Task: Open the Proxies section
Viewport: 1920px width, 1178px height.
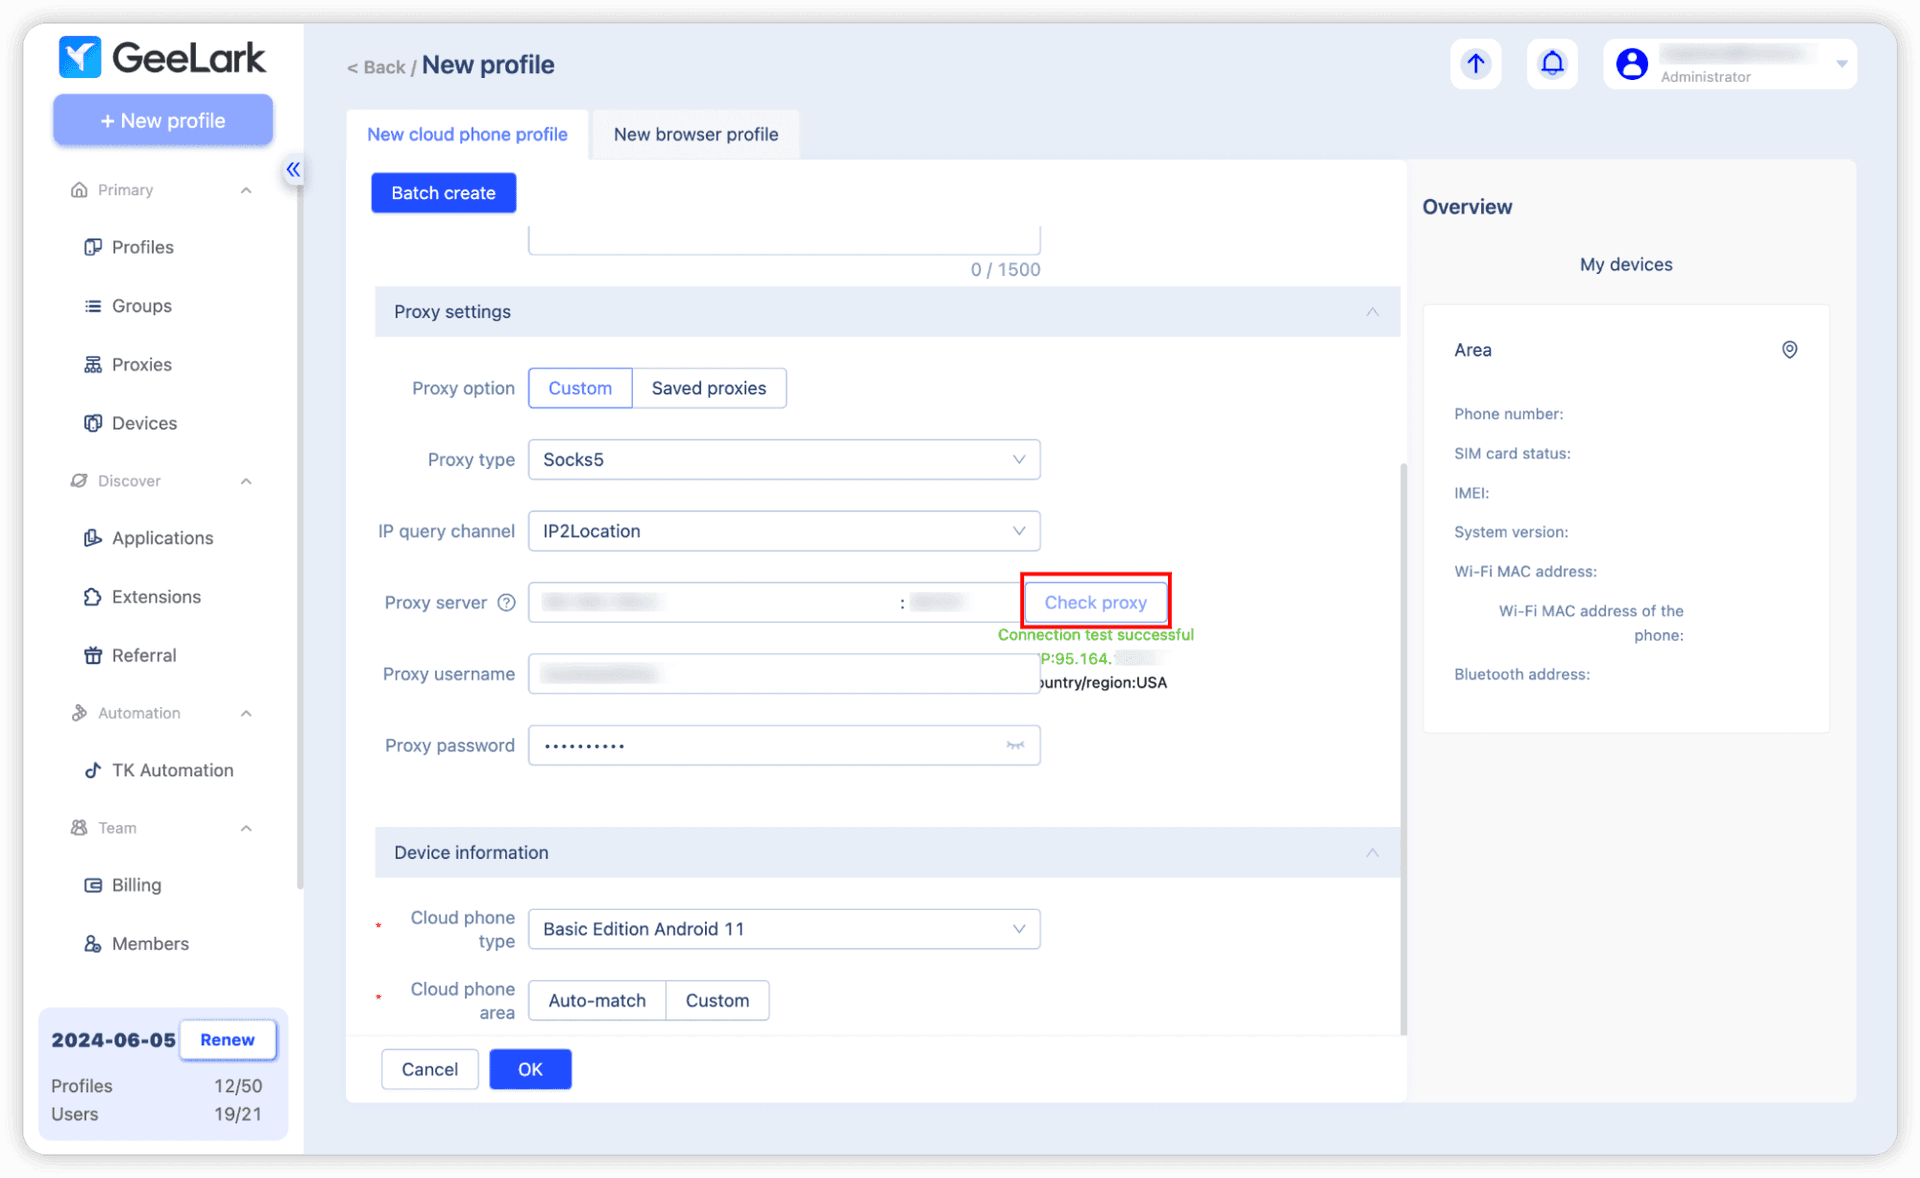Action: (x=141, y=365)
